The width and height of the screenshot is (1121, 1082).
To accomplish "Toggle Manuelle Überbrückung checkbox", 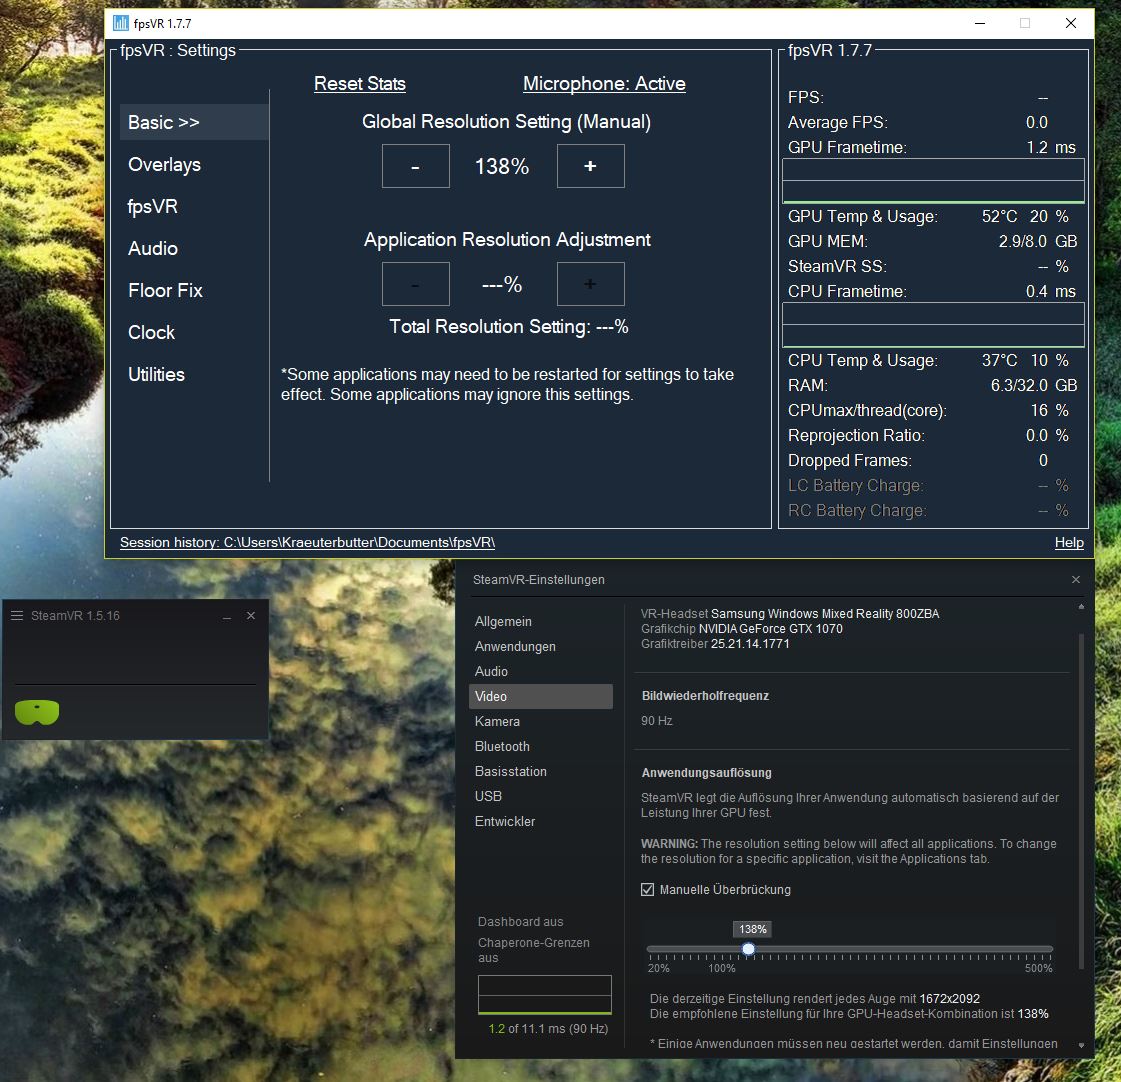I will pos(648,890).
